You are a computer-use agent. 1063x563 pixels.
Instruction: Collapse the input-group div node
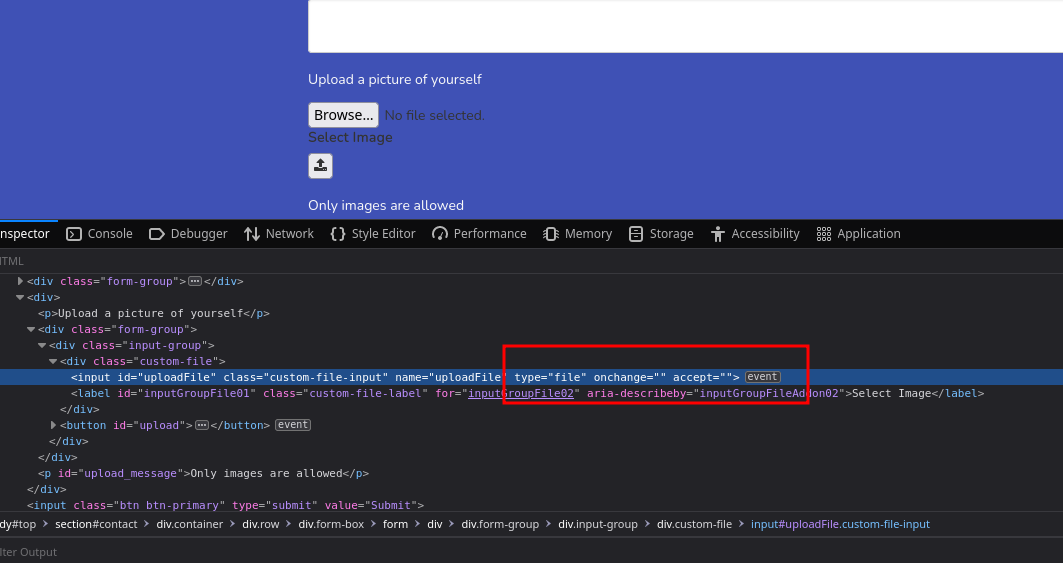pos(42,345)
